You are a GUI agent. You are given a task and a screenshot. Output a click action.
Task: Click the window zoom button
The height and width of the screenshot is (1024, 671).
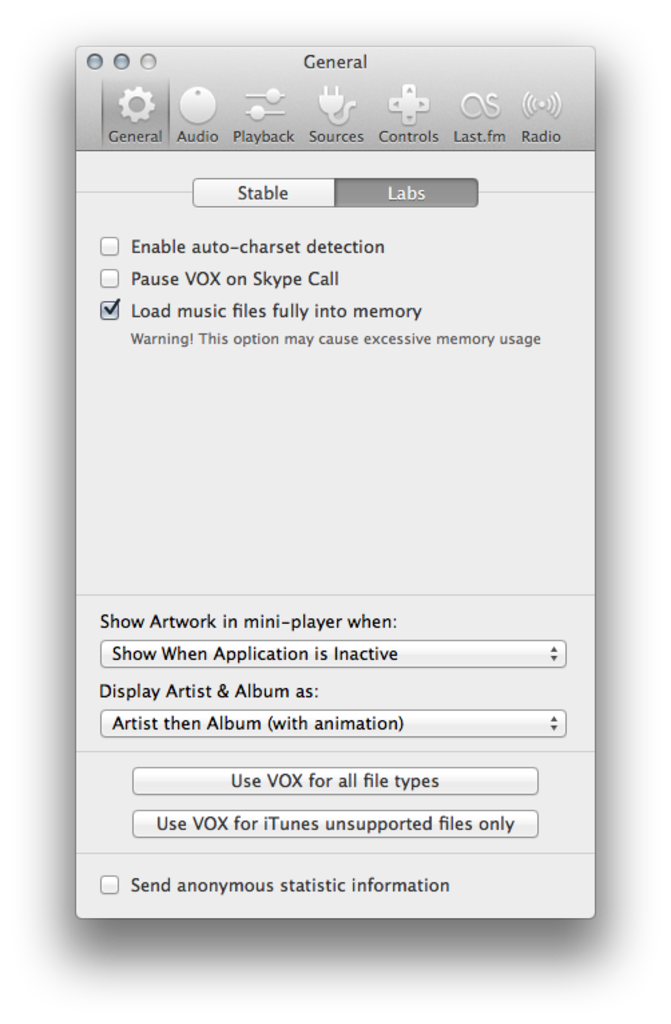[148, 62]
